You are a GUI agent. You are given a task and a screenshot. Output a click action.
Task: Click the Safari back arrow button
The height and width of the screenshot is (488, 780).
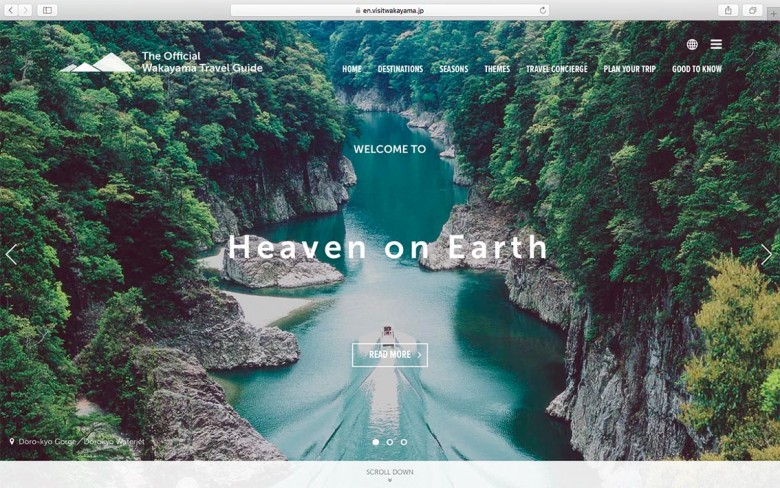pyautogui.click(x=10, y=10)
